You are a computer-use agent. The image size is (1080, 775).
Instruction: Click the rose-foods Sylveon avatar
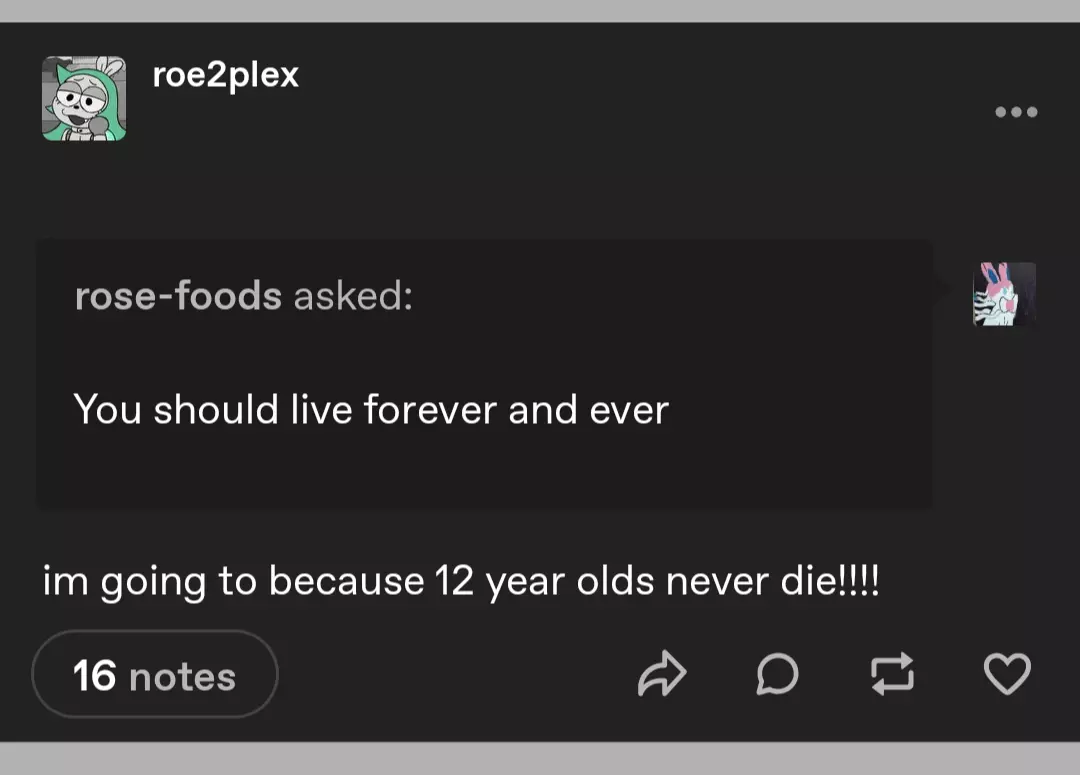click(1004, 294)
